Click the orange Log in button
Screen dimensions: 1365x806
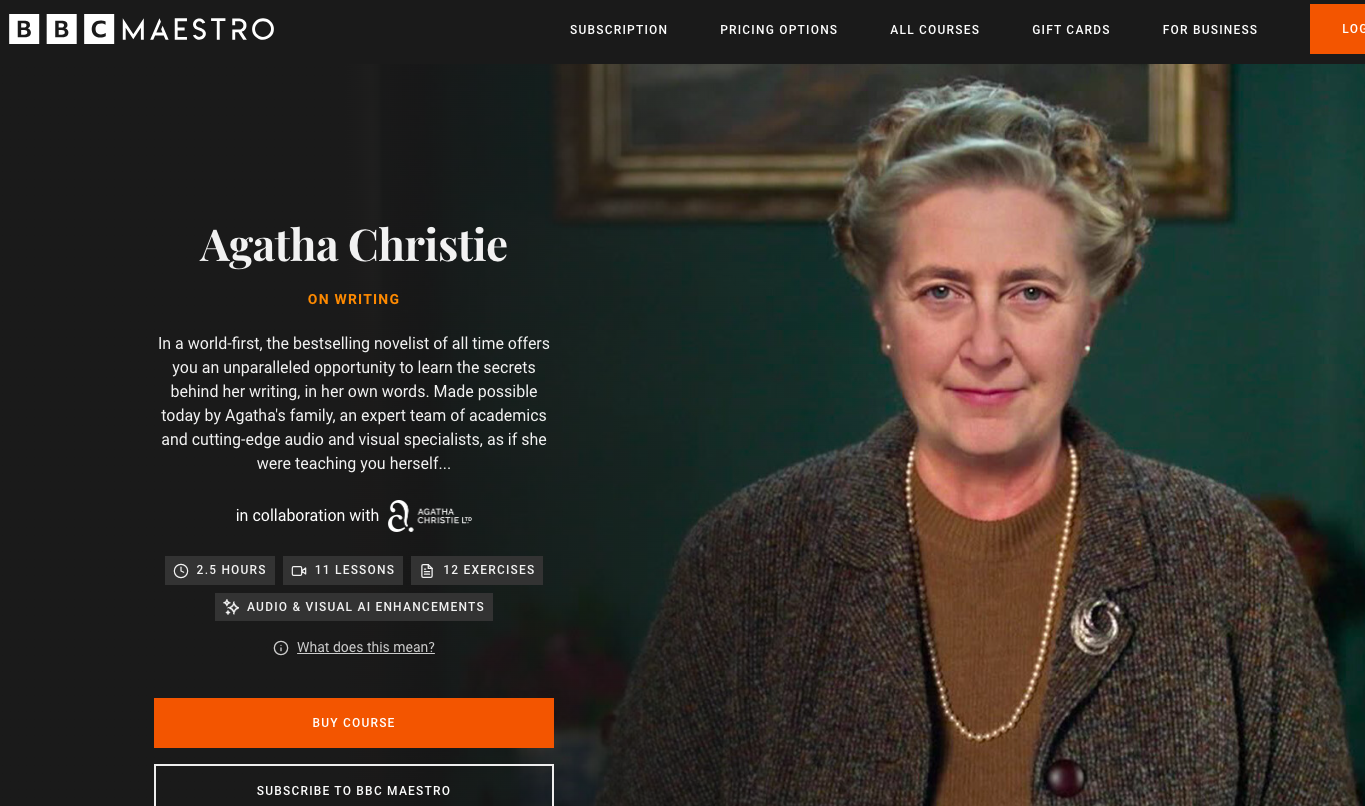coord(1338,29)
